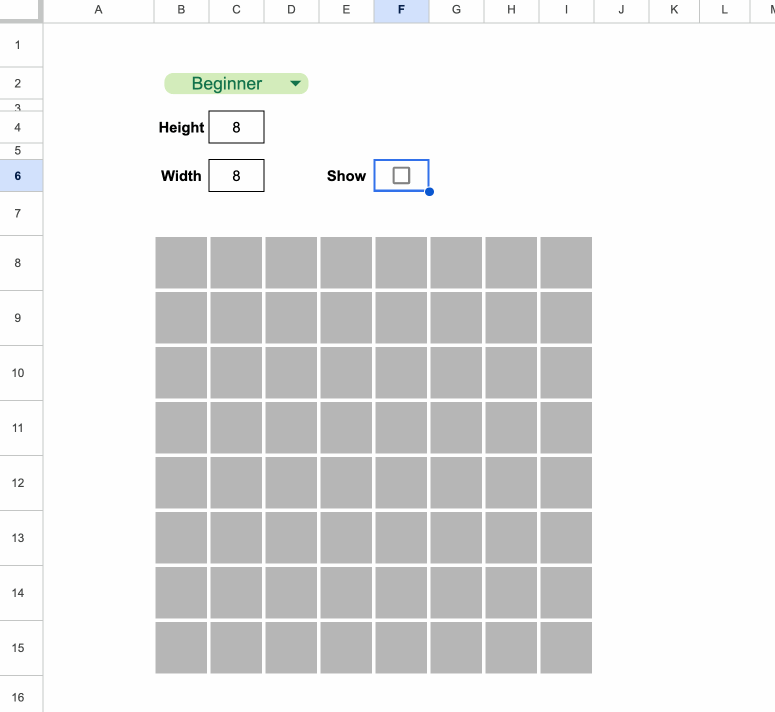Select the Height value cell
Screen dimensions: 775x712
(236, 128)
